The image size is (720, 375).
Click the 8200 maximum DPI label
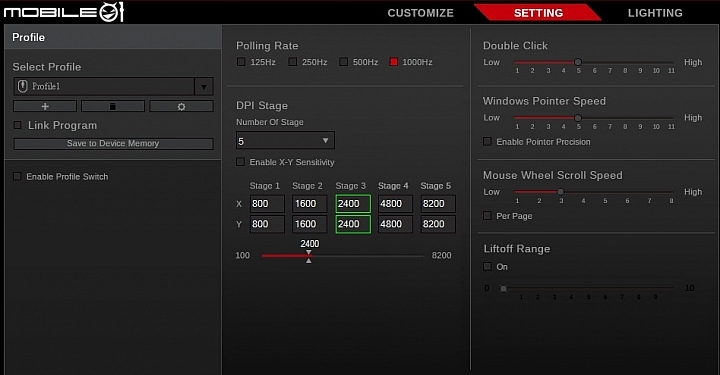pos(442,256)
